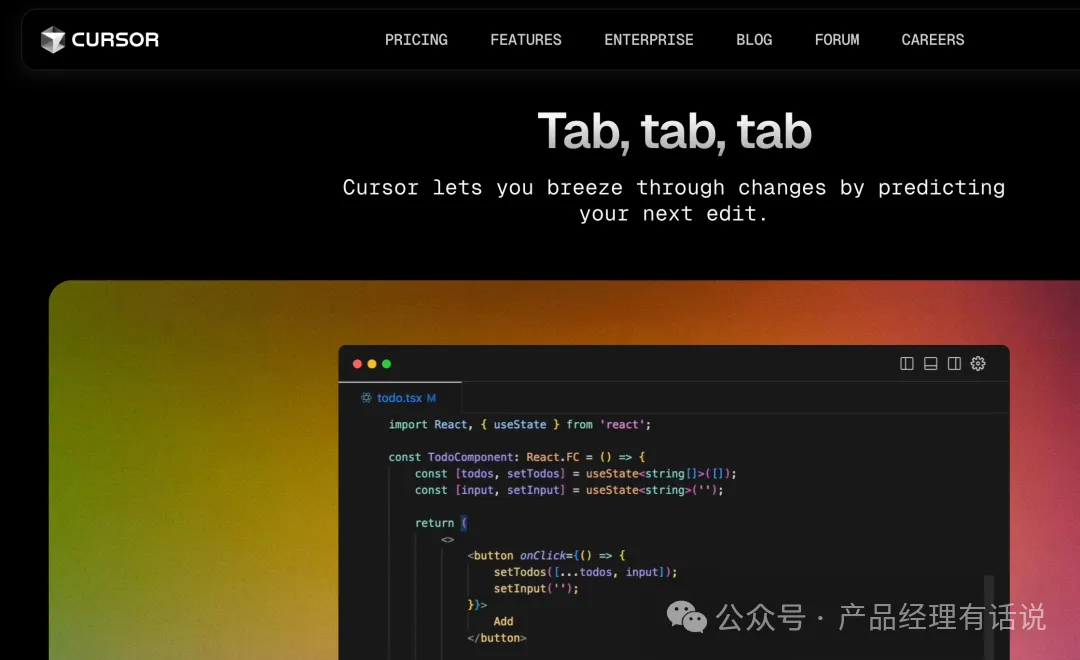Open the Blog link
Screen dimensions: 1080x660
pos(754,40)
